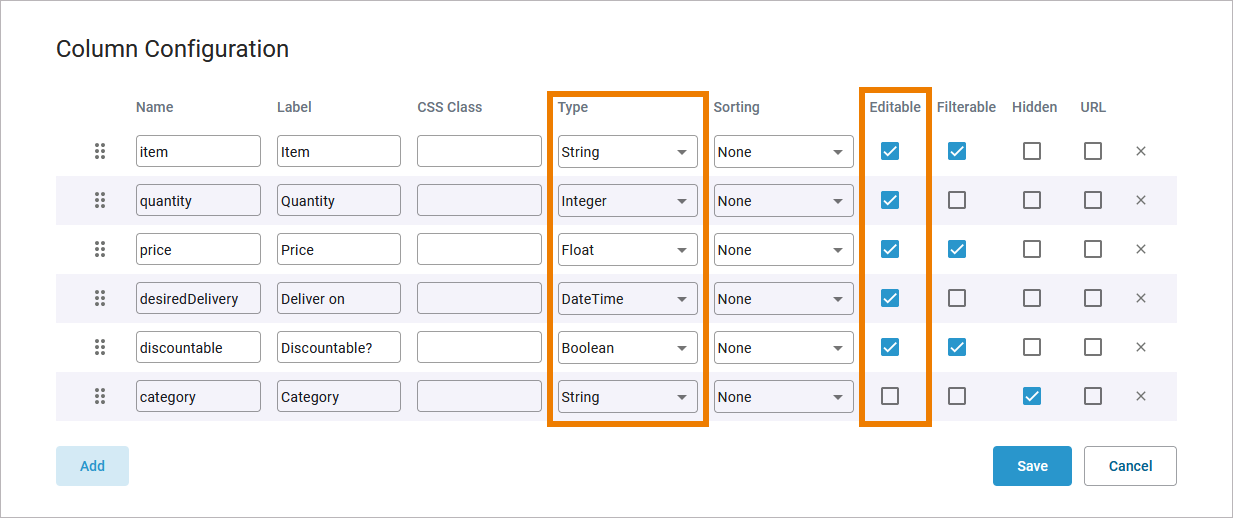
Task: Grab the drag handle for the category row
Action: (x=100, y=396)
